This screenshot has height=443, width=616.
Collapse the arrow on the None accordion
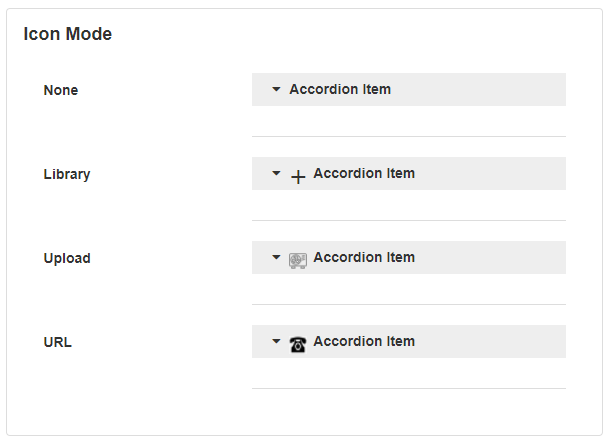276,90
